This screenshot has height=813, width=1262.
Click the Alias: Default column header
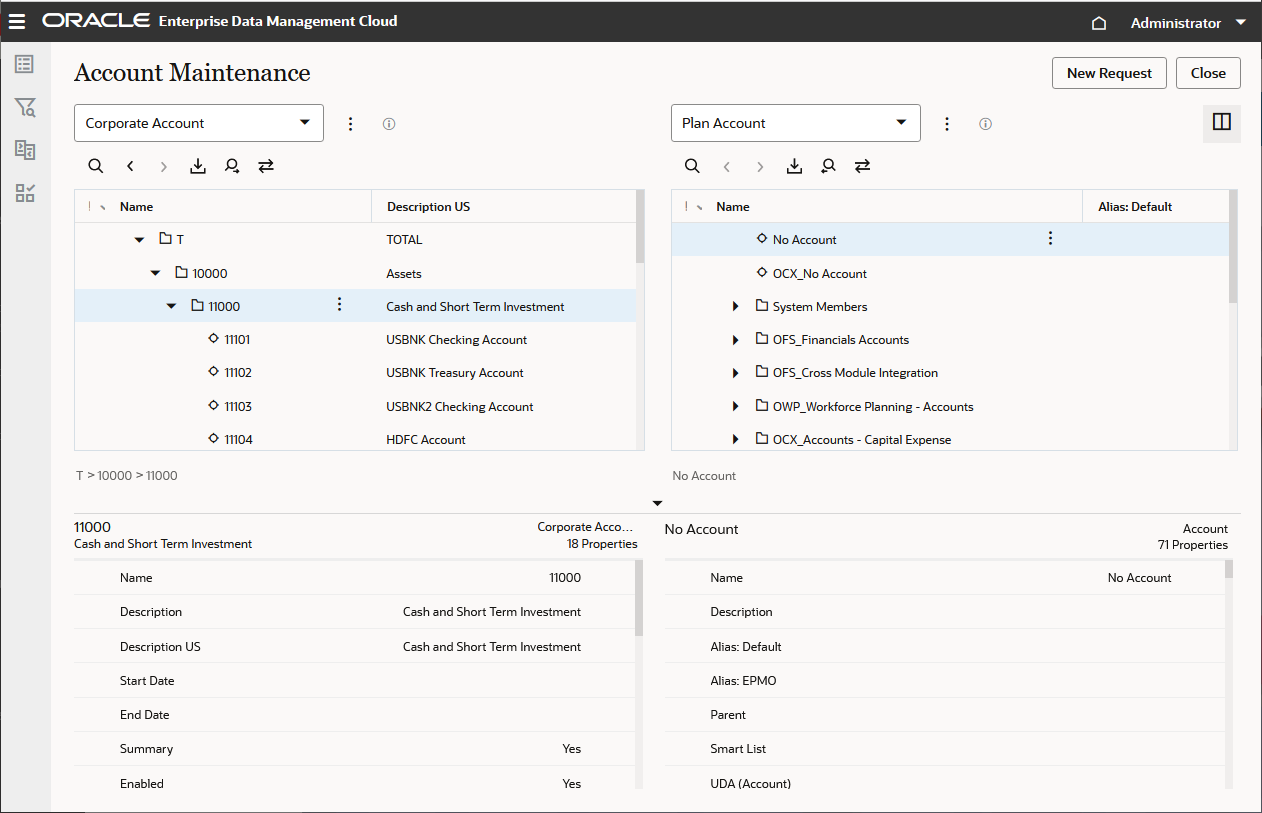pyautogui.click(x=1135, y=207)
